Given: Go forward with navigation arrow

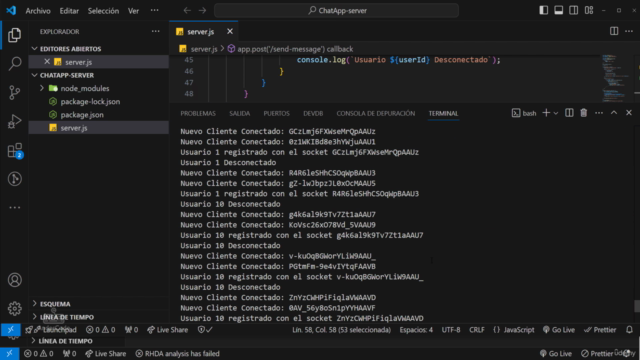Looking at the screenshot, I should [202, 11].
